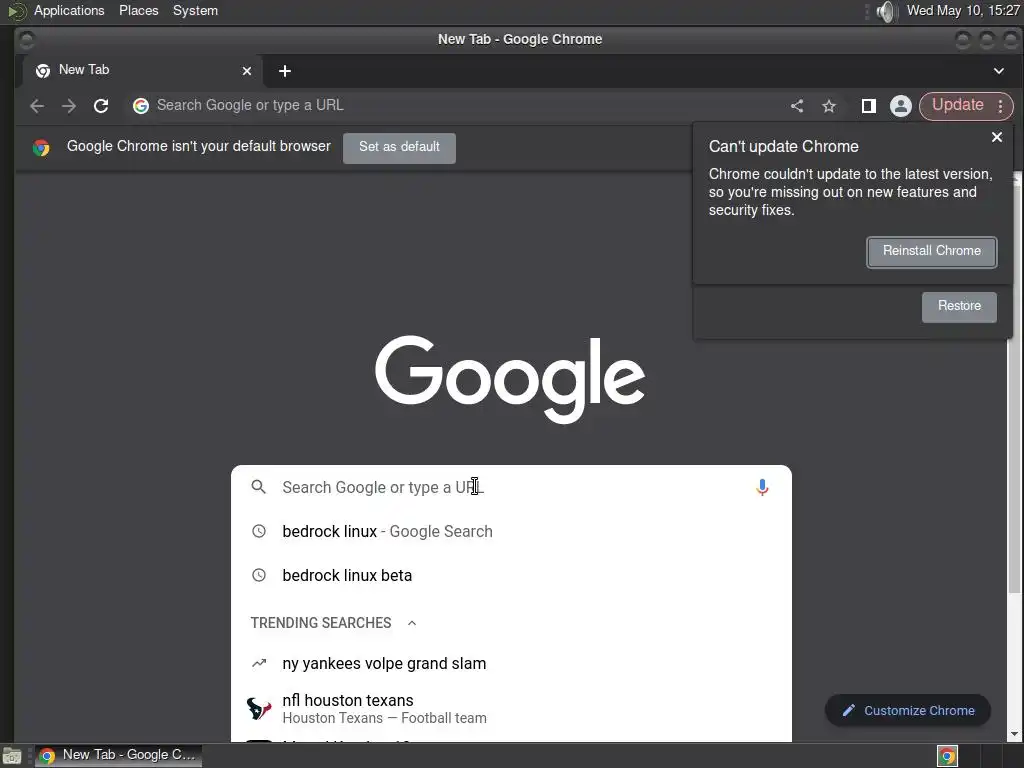This screenshot has width=1024, height=768.
Task: Close the New Tab tab
Action: point(247,71)
